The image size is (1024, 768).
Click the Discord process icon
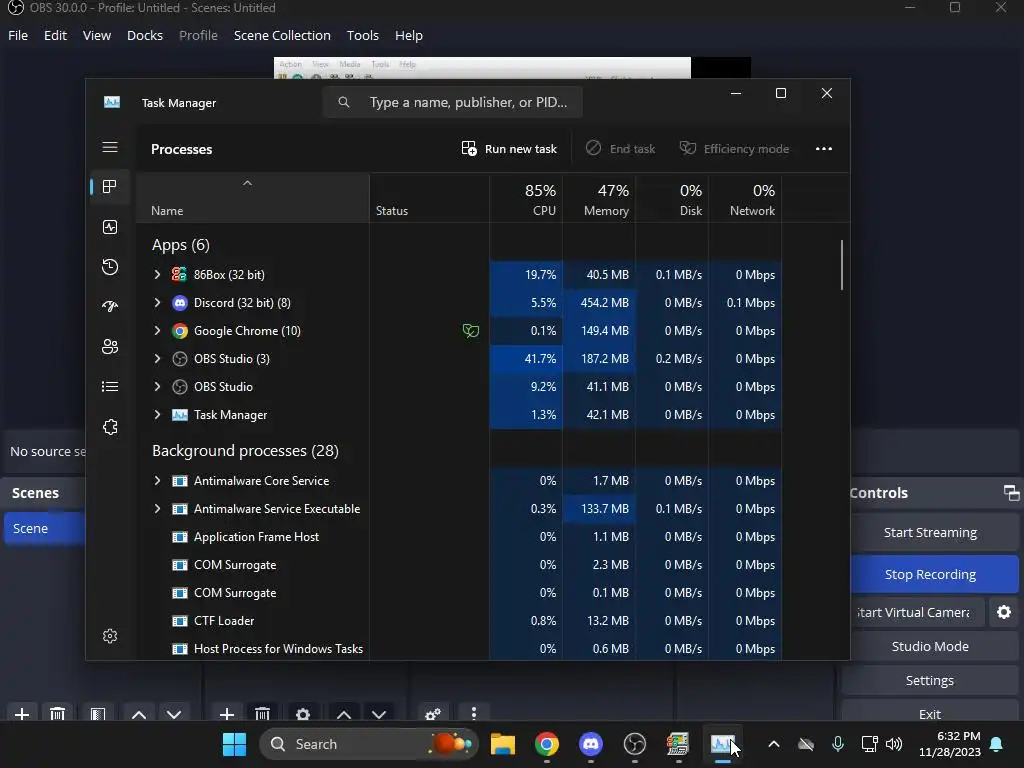tap(179, 302)
